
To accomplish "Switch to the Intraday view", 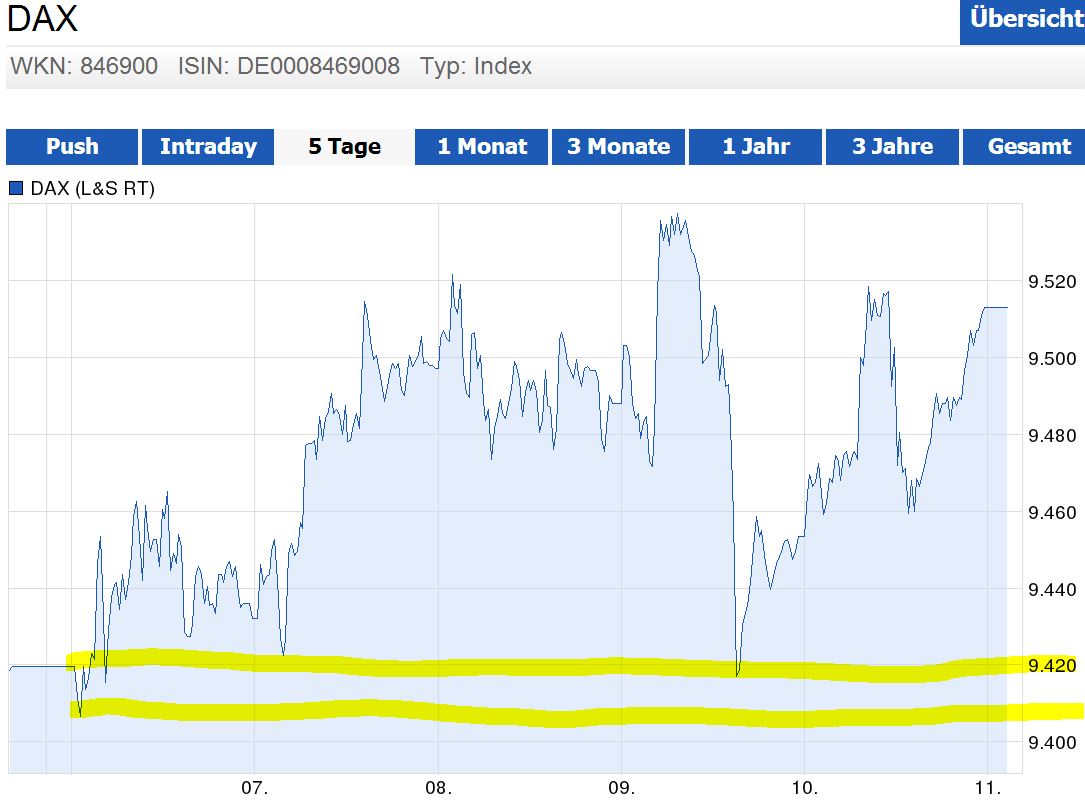I will [x=207, y=147].
